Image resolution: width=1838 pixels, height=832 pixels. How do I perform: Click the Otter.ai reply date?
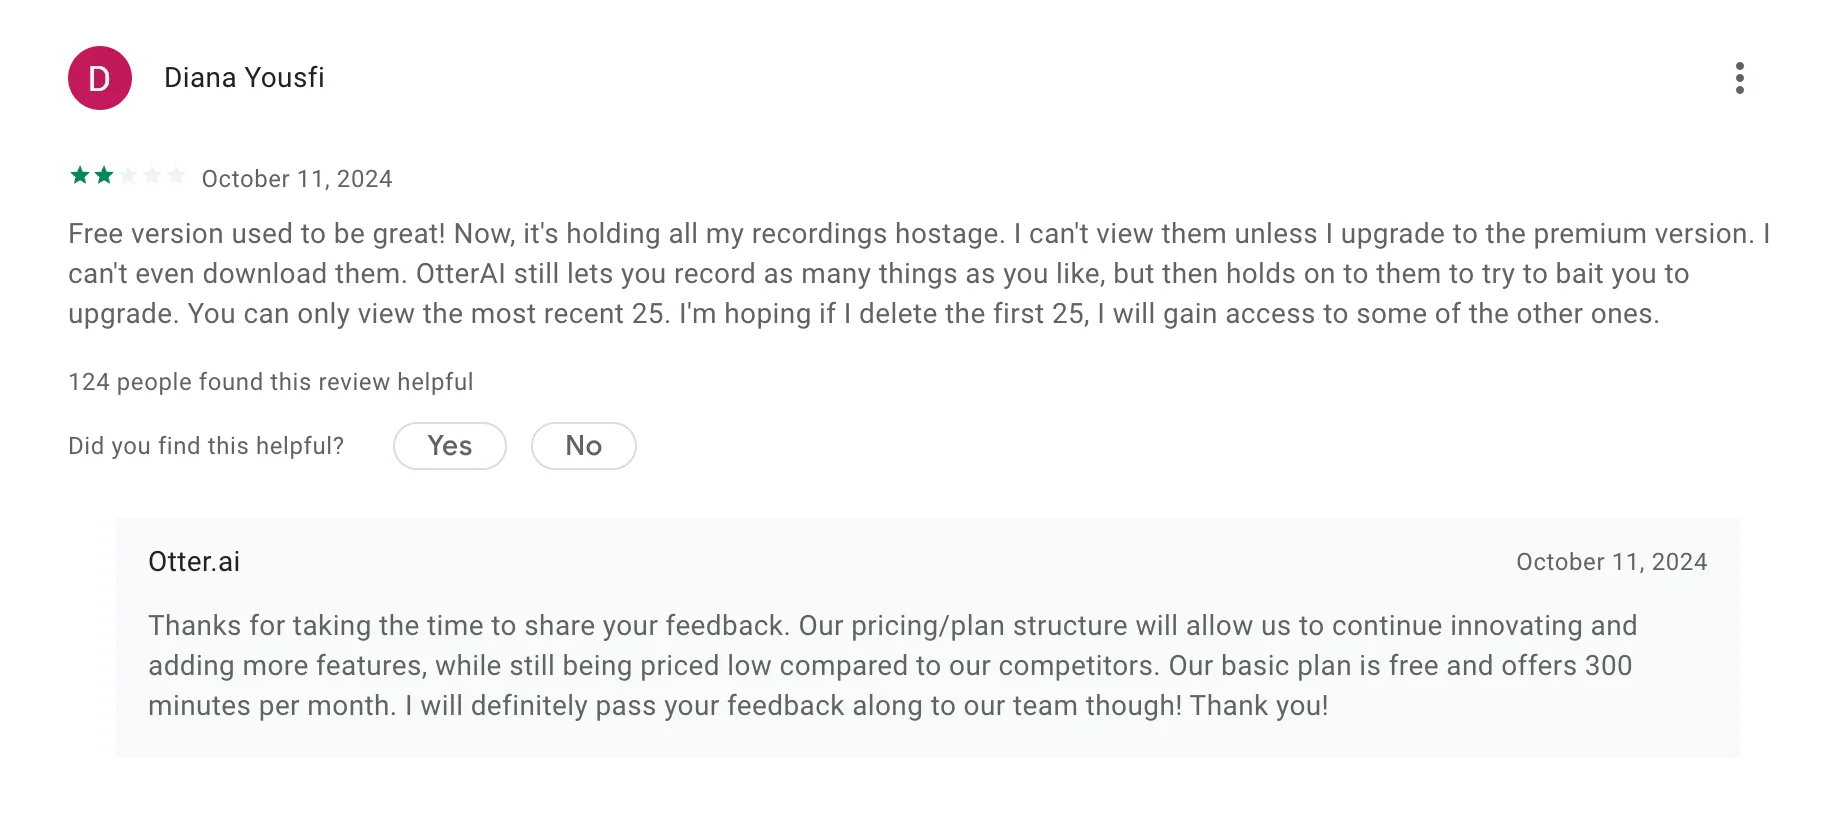(1612, 562)
